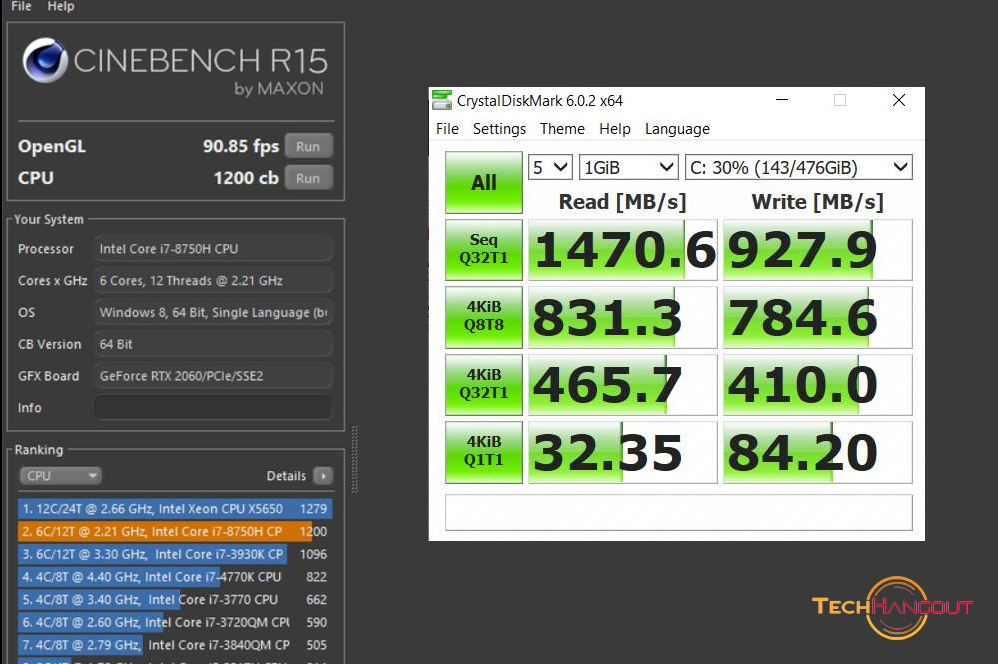Click the Seq write result 927.9
This screenshot has width=998, height=664.
pyautogui.click(x=818, y=250)
